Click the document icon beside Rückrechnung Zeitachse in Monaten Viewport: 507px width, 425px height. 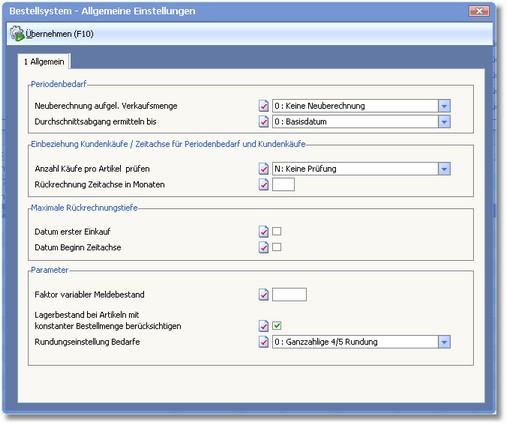coord(263,184)
